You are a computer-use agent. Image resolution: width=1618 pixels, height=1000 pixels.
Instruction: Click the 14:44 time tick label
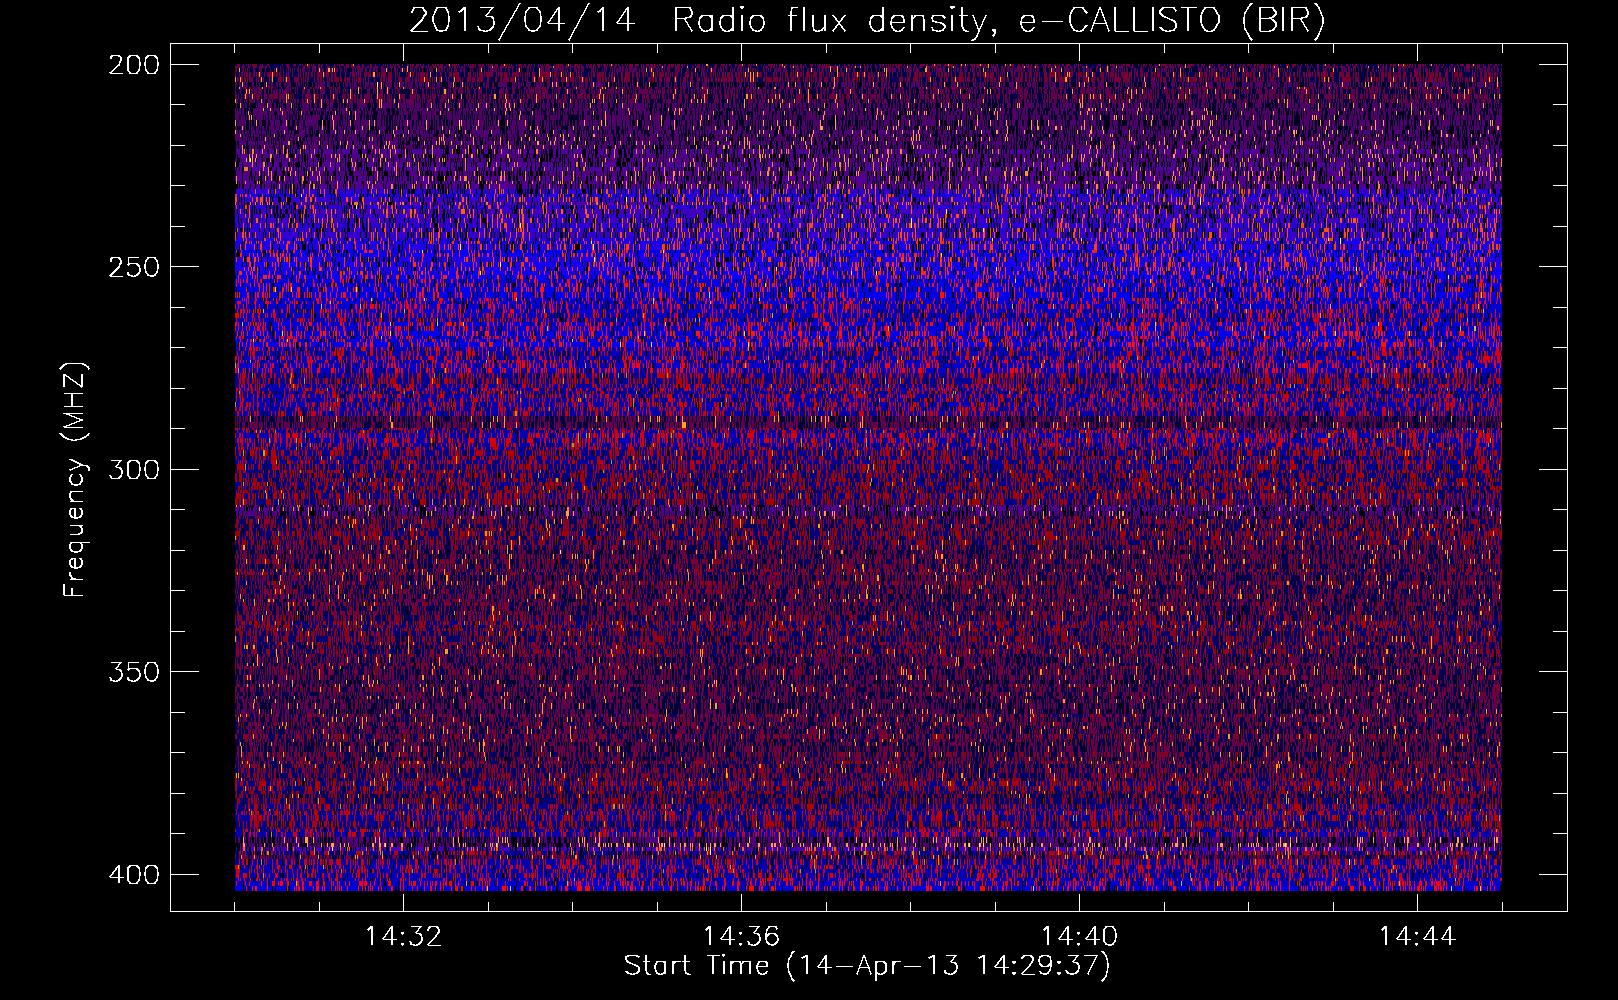pos(1417,936)
